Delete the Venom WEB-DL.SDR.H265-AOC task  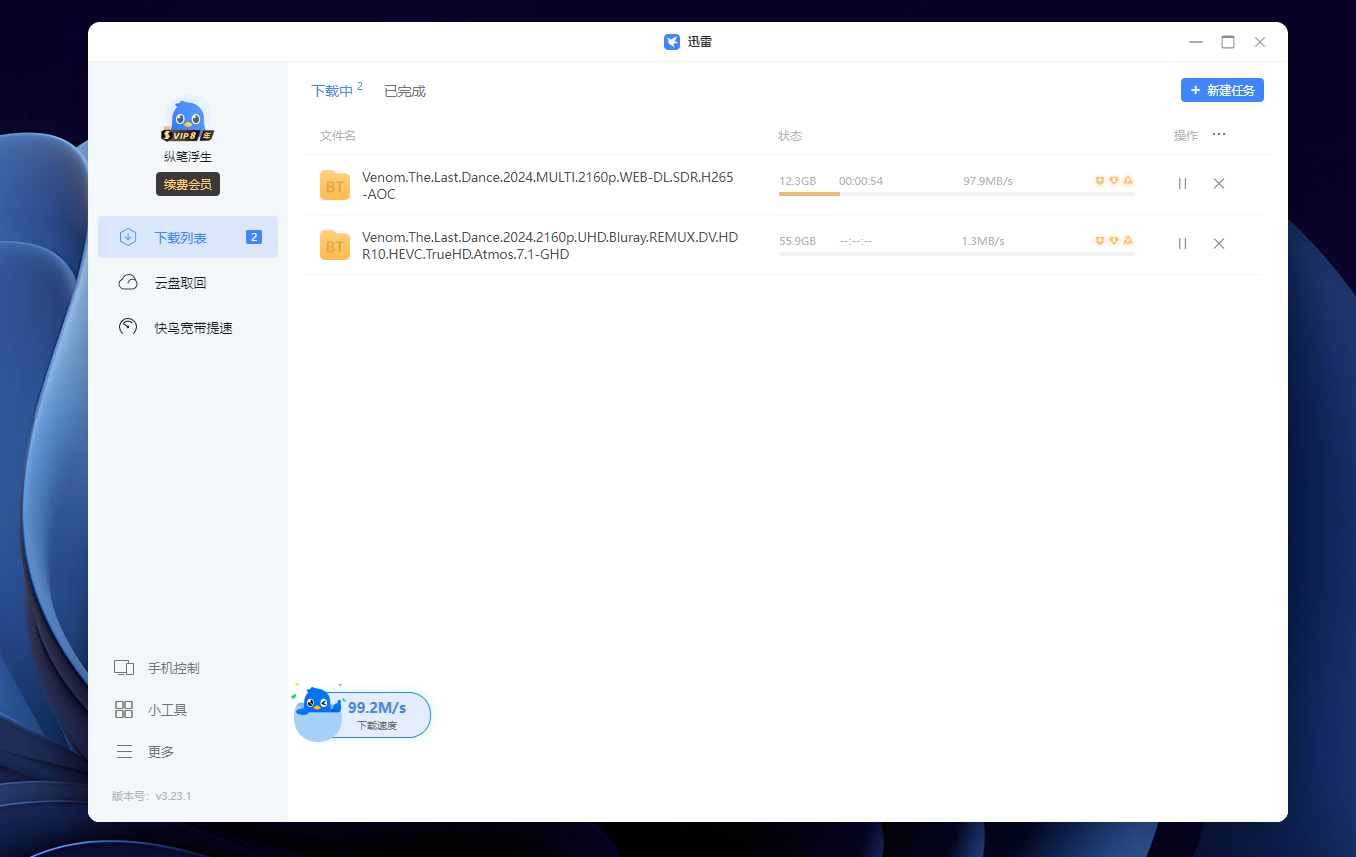point(1219,184)
